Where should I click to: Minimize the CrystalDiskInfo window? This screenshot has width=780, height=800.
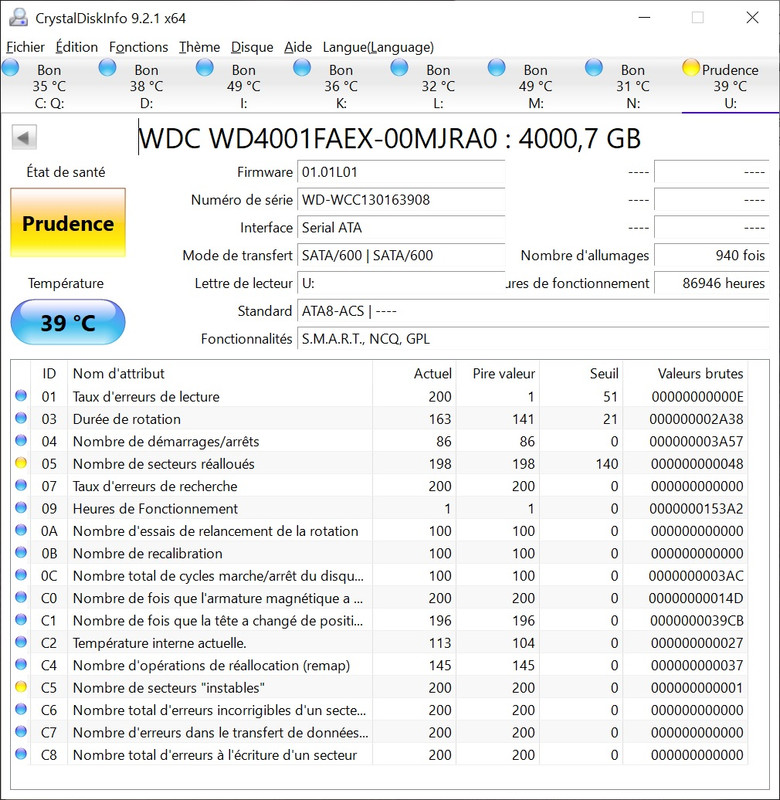click(644, 18)
